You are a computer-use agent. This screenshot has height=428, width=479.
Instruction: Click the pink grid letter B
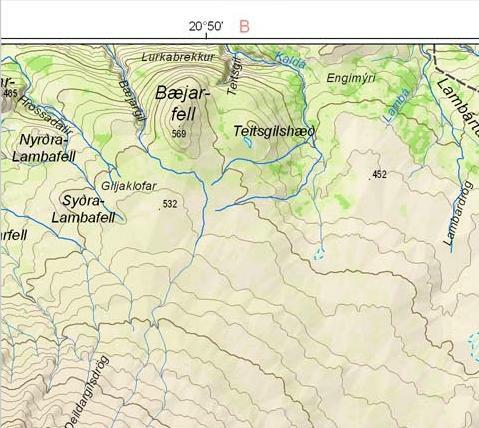244,26
